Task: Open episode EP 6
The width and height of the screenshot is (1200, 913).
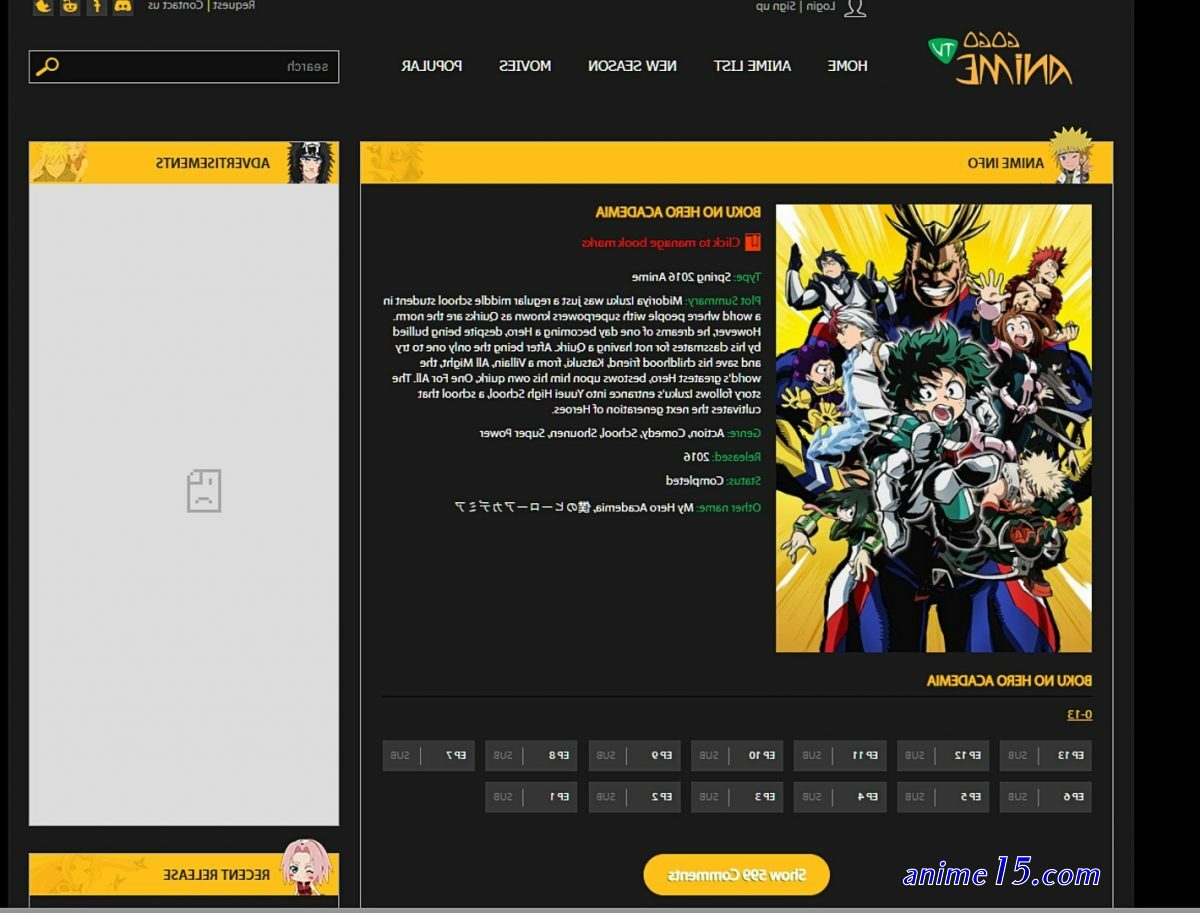Action: coord(1046,797)
